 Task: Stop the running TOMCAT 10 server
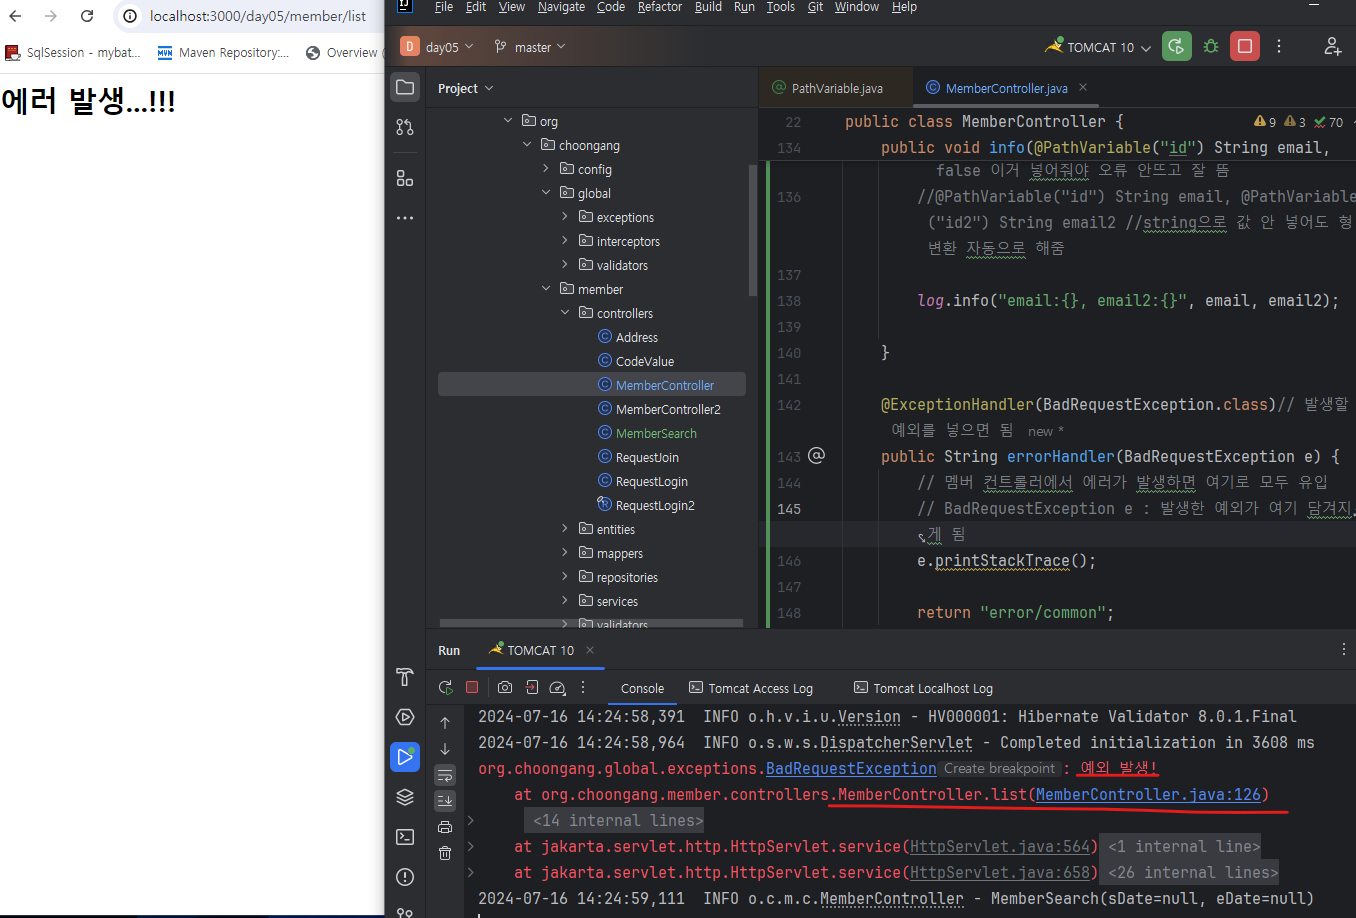point(1245,47)
